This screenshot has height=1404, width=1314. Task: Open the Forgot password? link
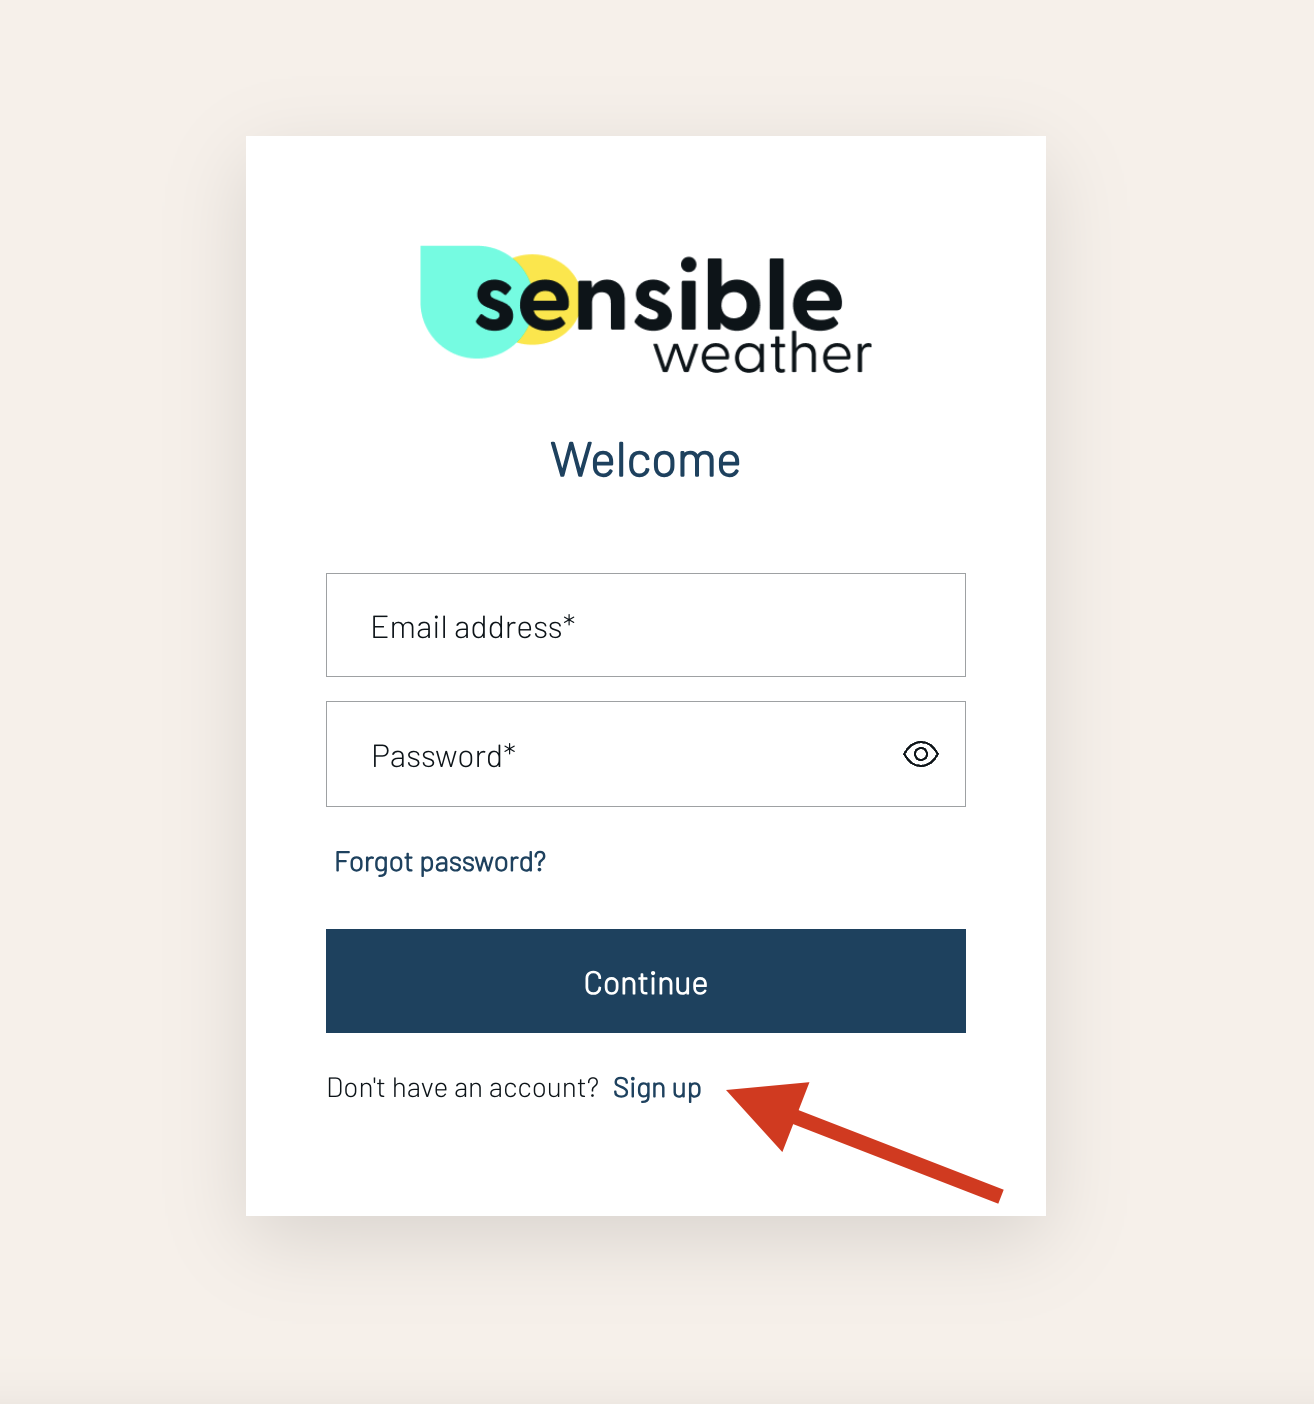[x=440, y=862]
